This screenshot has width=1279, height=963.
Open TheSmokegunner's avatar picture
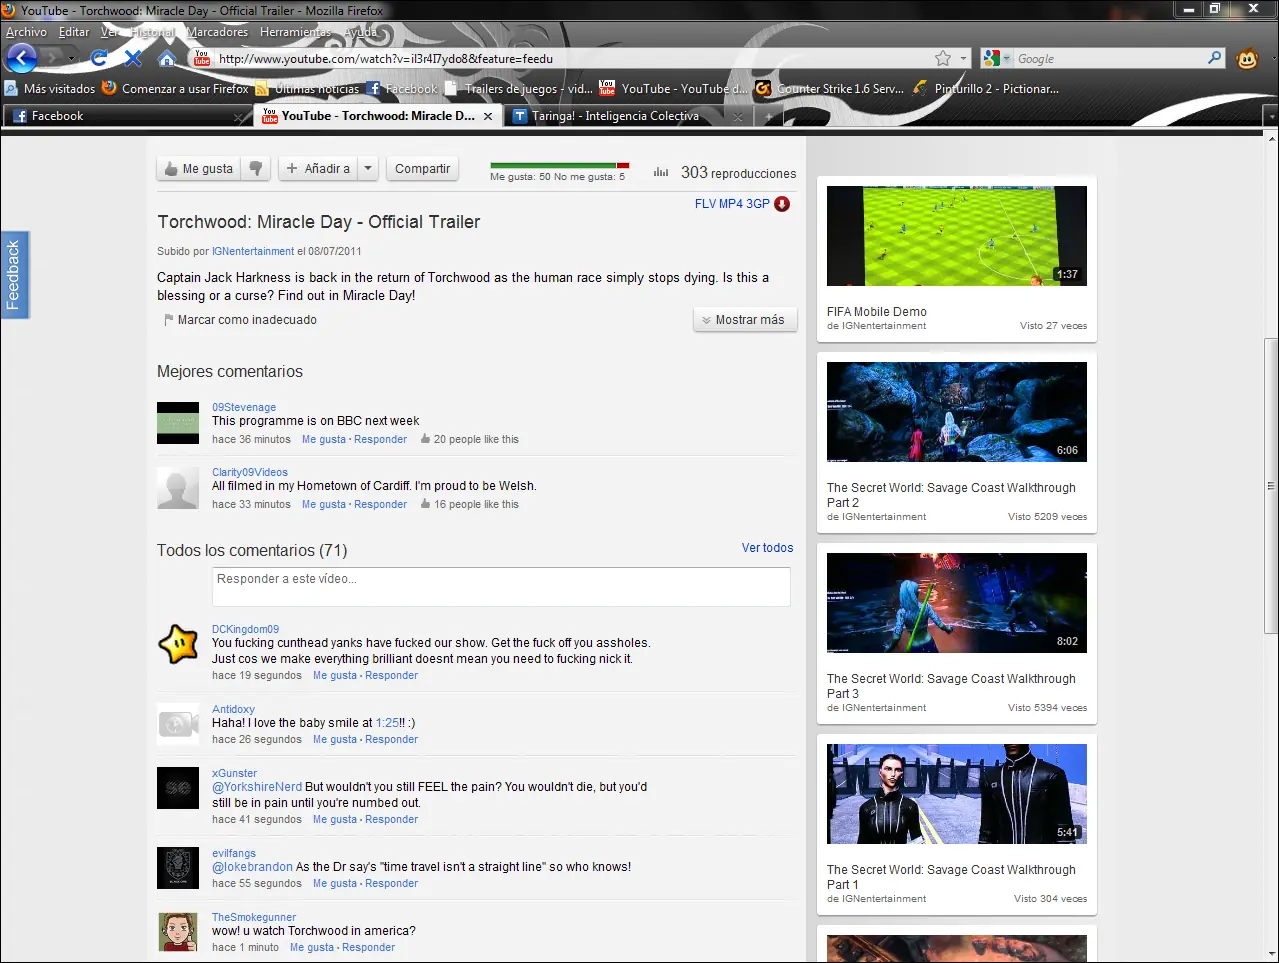click(178, 932)
